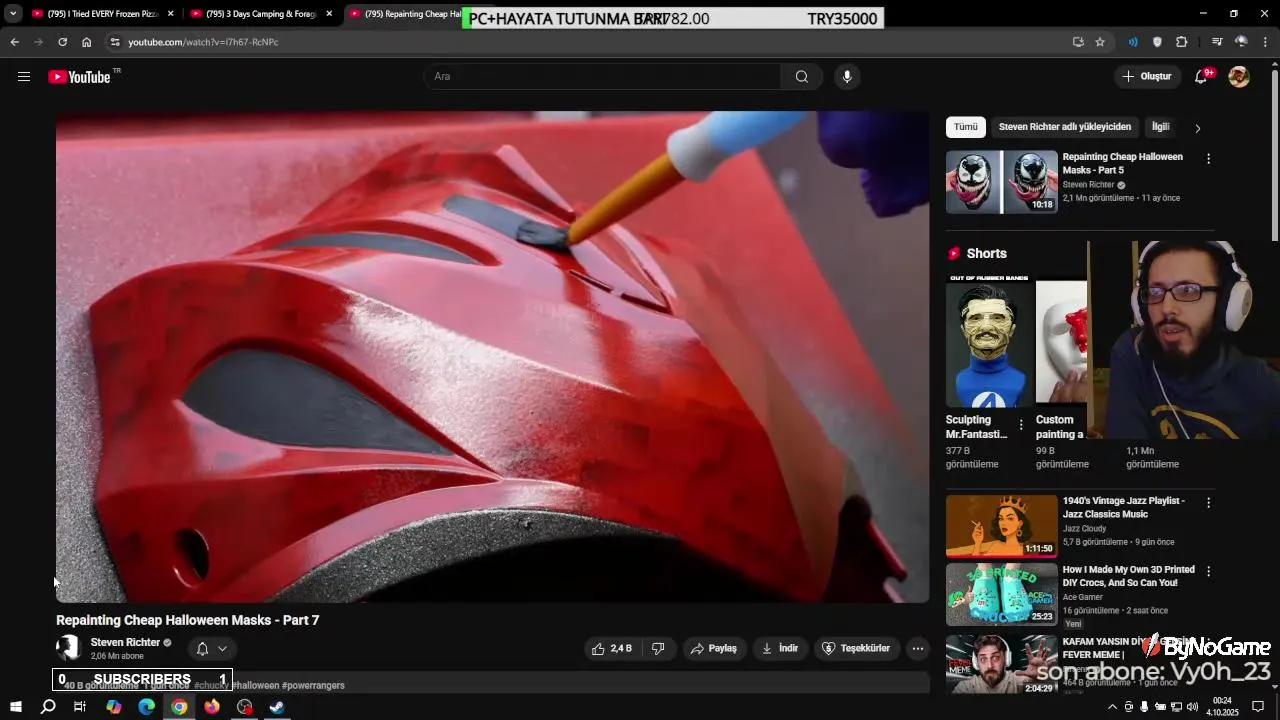
Task: Click the search magnifier button
Action: [x=802, y=77]
